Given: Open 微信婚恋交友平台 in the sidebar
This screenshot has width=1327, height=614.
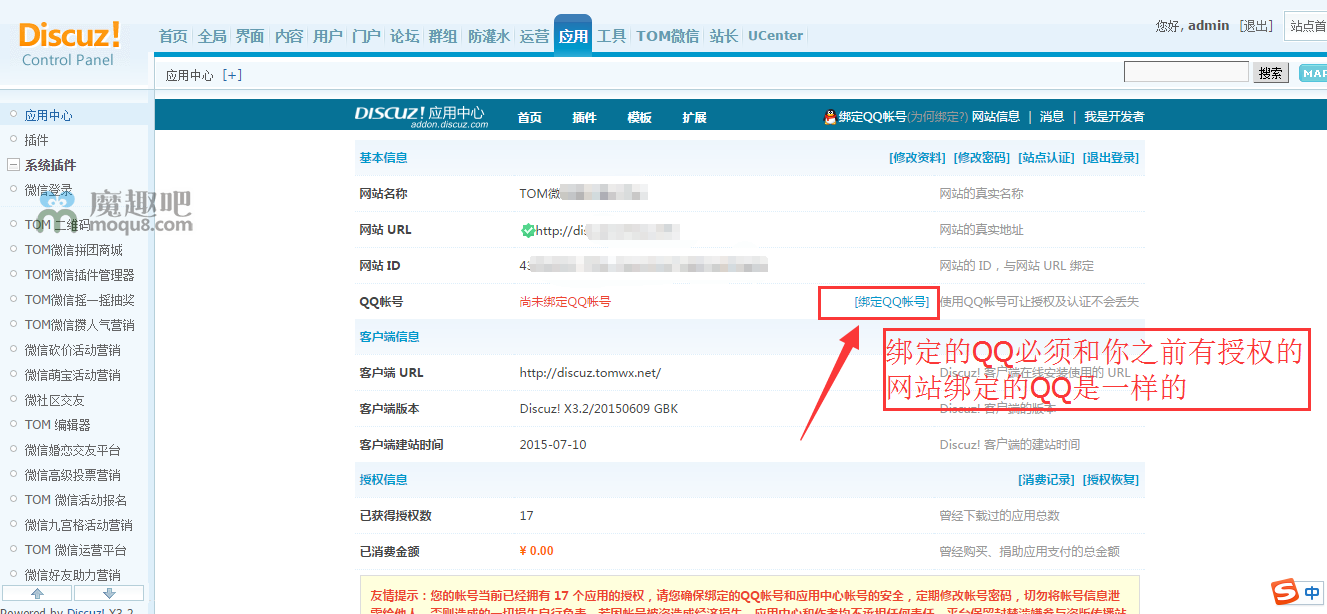Looking at the screenshot, I should click(72, 450).
